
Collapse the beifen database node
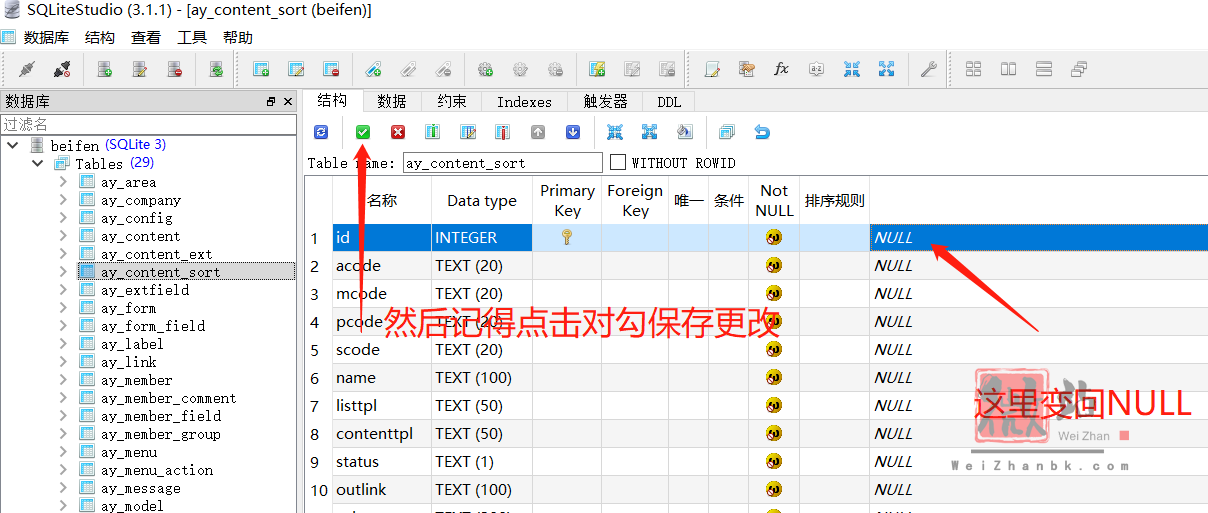[x=13, y=145]
